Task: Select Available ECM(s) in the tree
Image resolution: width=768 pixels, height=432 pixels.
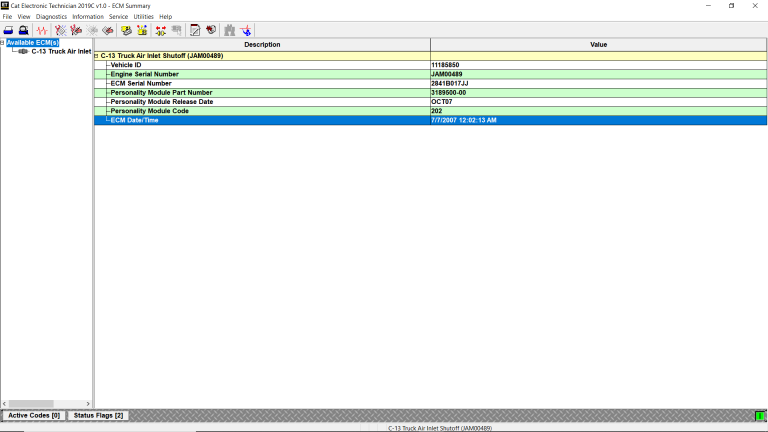Action: click(32, 43)
